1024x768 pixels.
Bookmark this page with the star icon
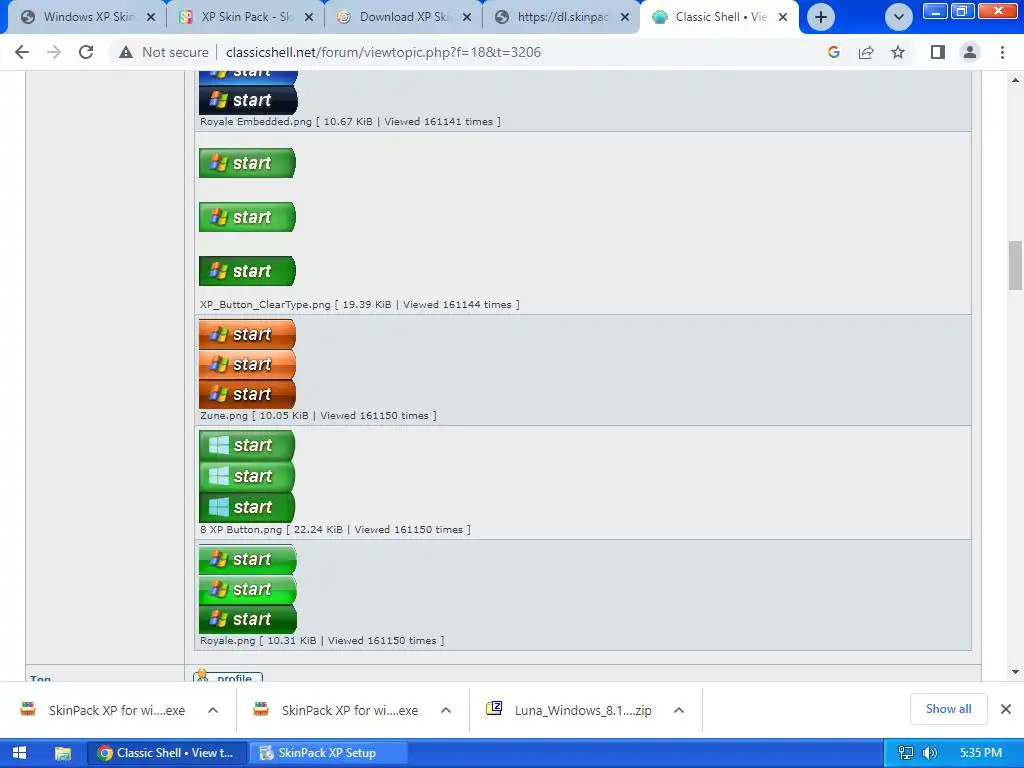point(898,52)
